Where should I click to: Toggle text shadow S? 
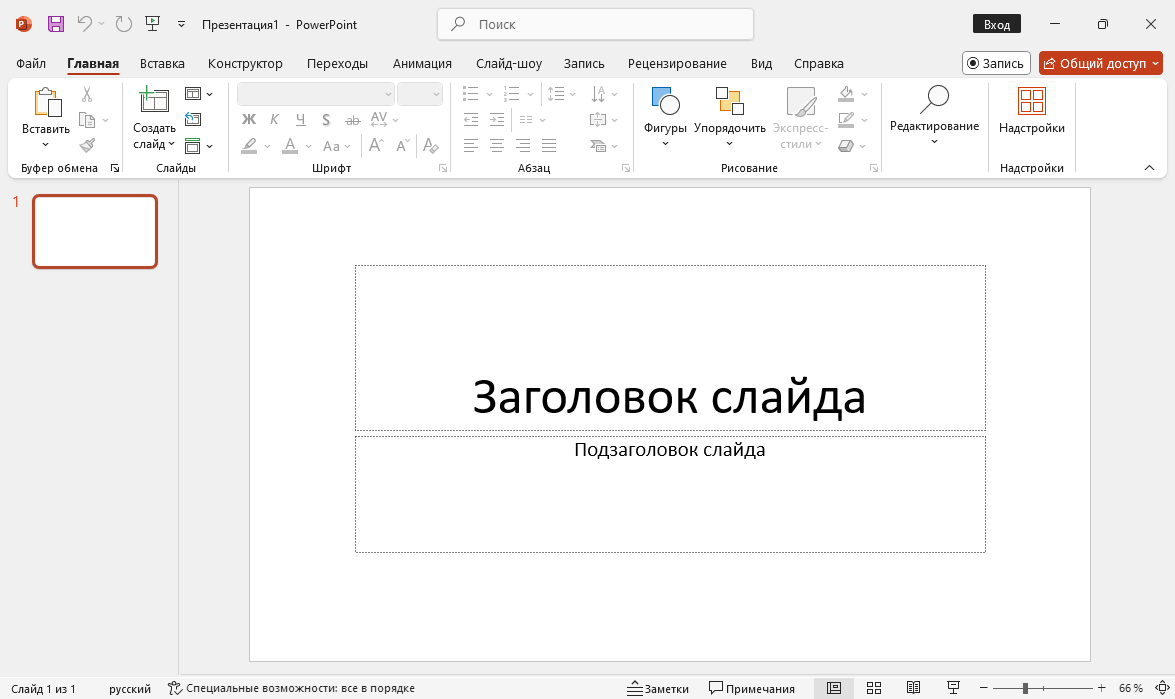[326, 119]
